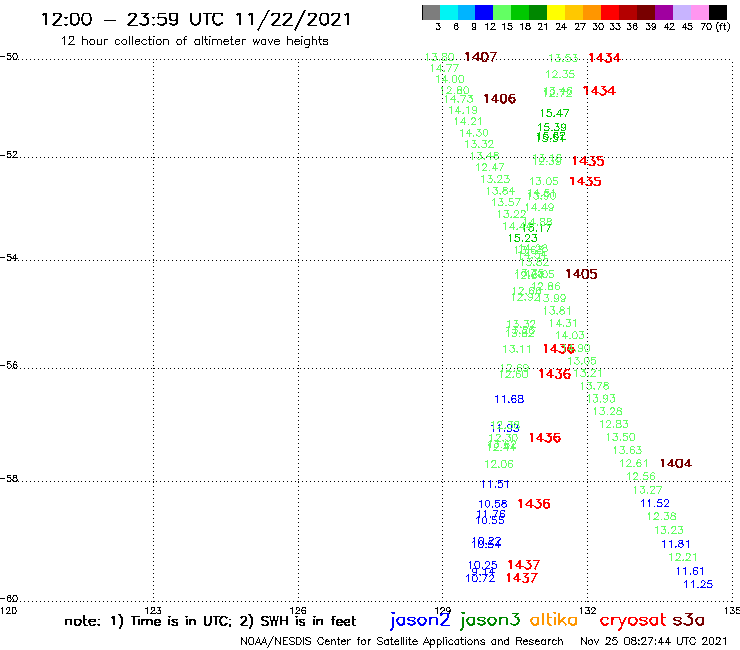The width and height of the screenshot is (740, 650).
Task: Click the time label 1407
Action: (480, 57)
